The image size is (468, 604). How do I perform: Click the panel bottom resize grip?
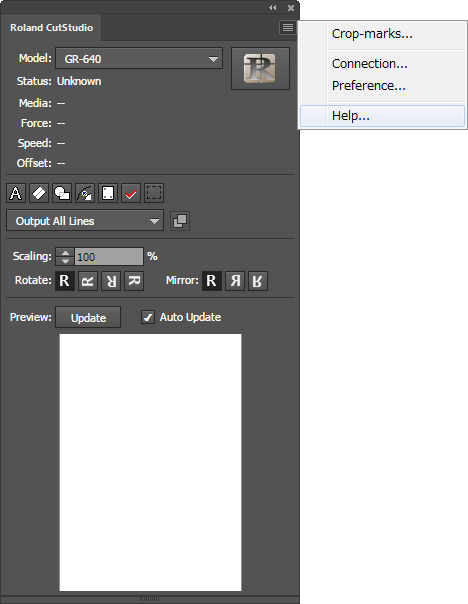tap(149, 599)
